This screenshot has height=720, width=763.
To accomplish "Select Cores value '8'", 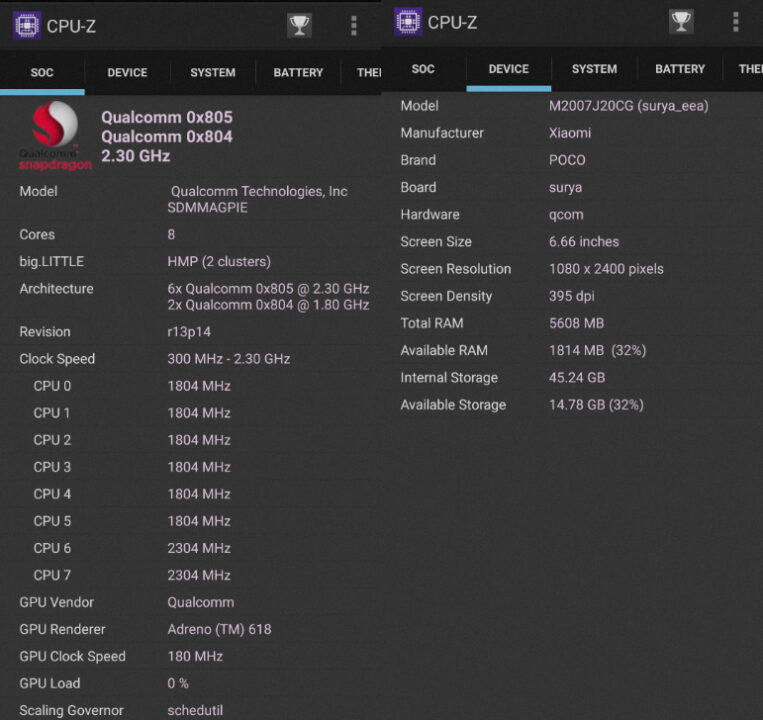I will [171, 234].
